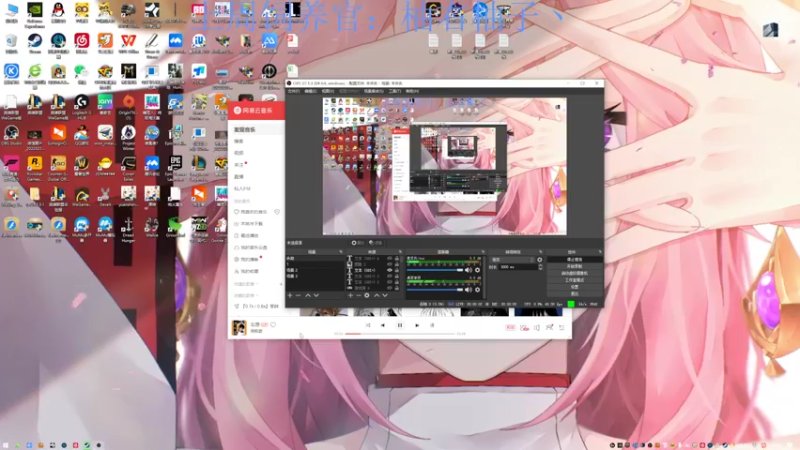Open Settings button in OBS Controls
The height and width of the screenshot is (450, 800).
[x=574, y=287]
